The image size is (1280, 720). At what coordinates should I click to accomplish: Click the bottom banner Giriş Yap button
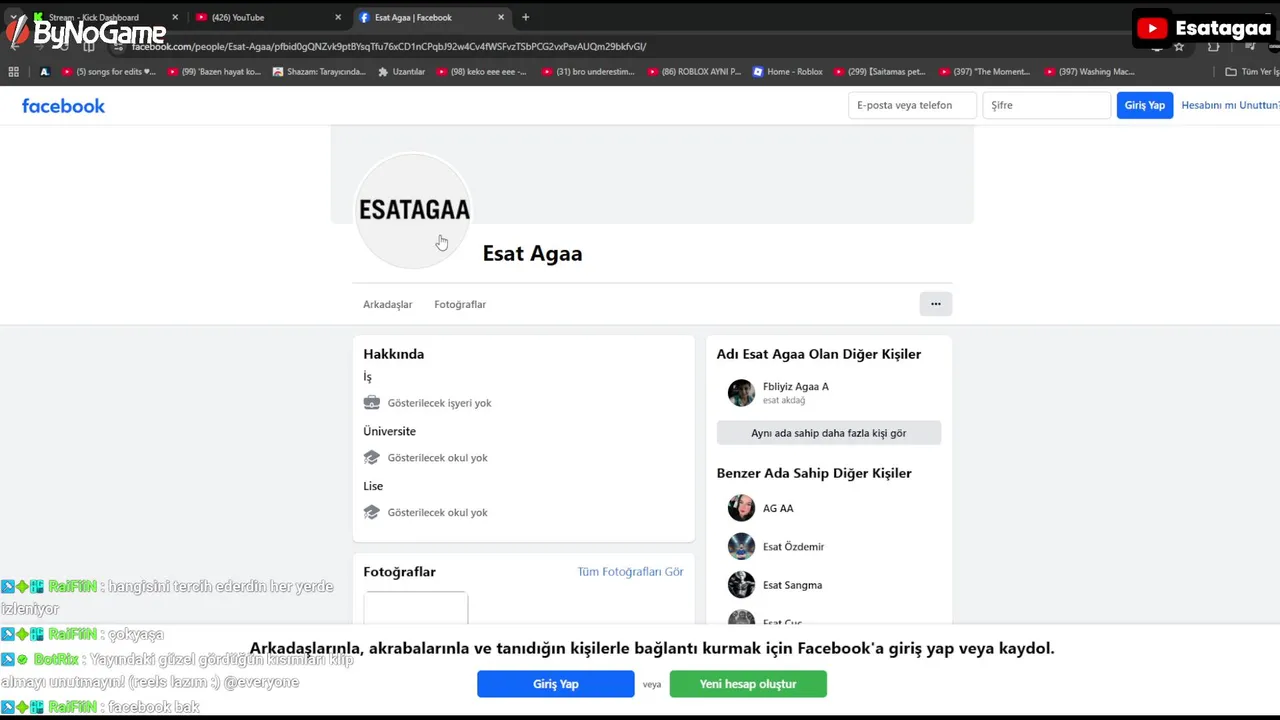[556, 684]
